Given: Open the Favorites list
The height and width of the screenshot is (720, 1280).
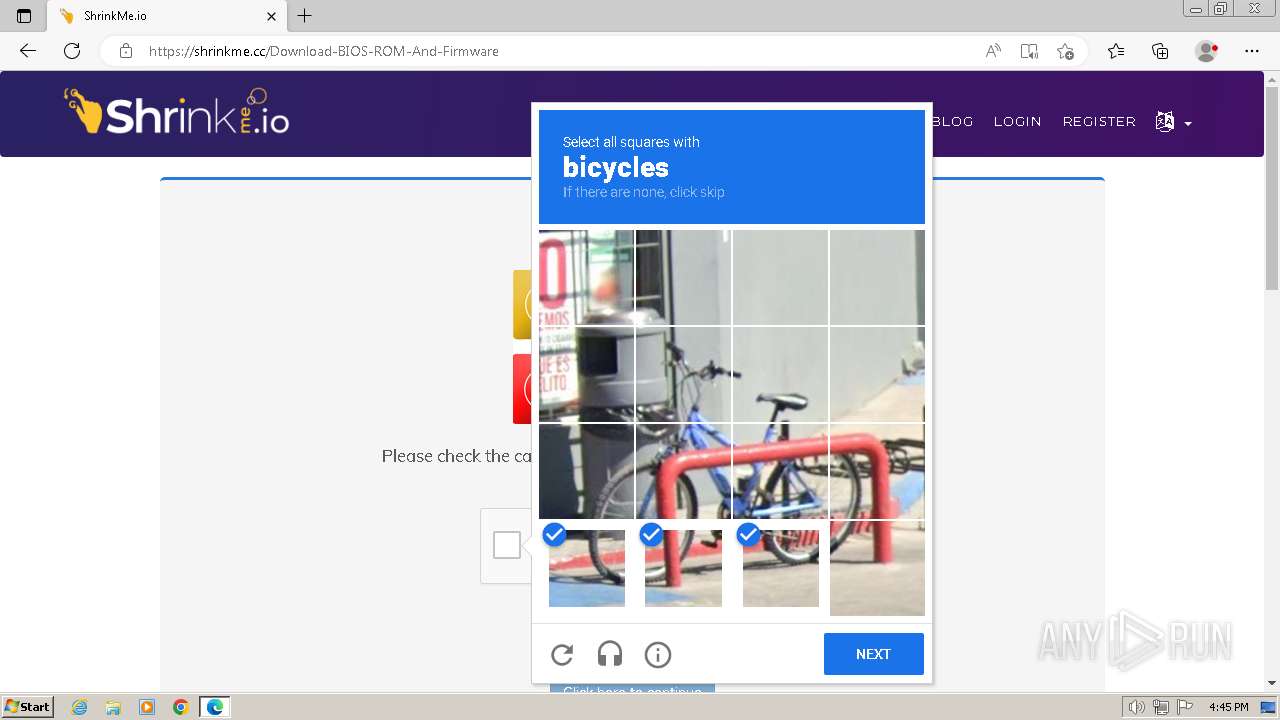Looking at the screenshot, I should [1116, 51].
